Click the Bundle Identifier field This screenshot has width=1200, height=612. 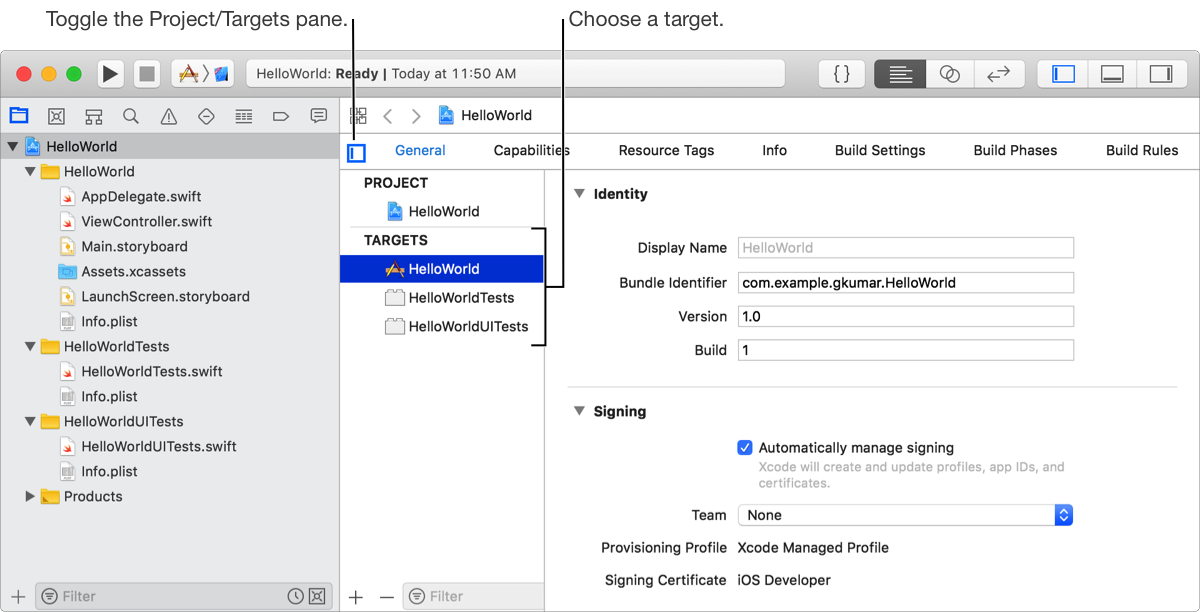click(905, 283)
